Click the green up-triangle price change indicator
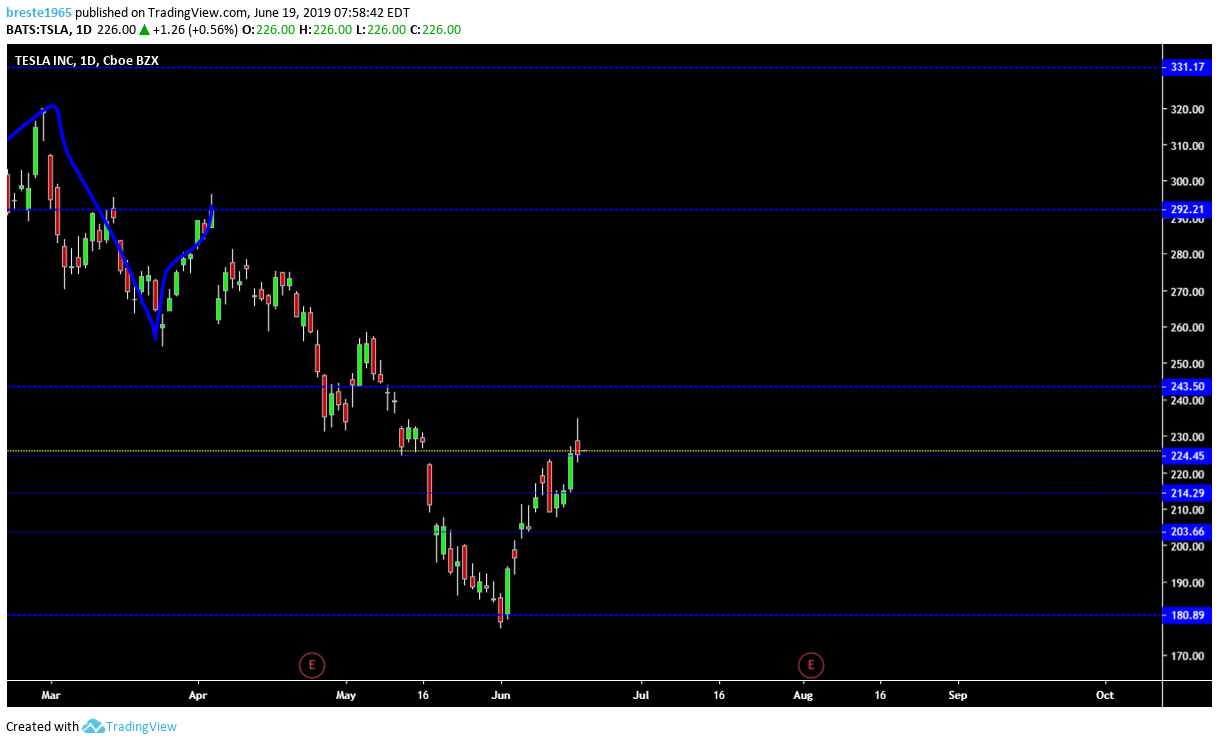This screenshot has height=744, width=1219. pos(144,30)
